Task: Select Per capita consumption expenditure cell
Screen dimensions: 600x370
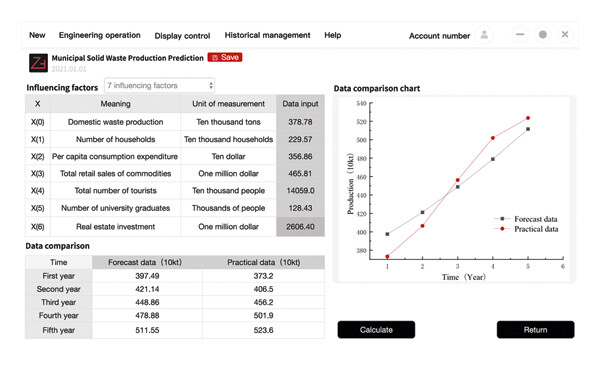Action: coord(116,156)
